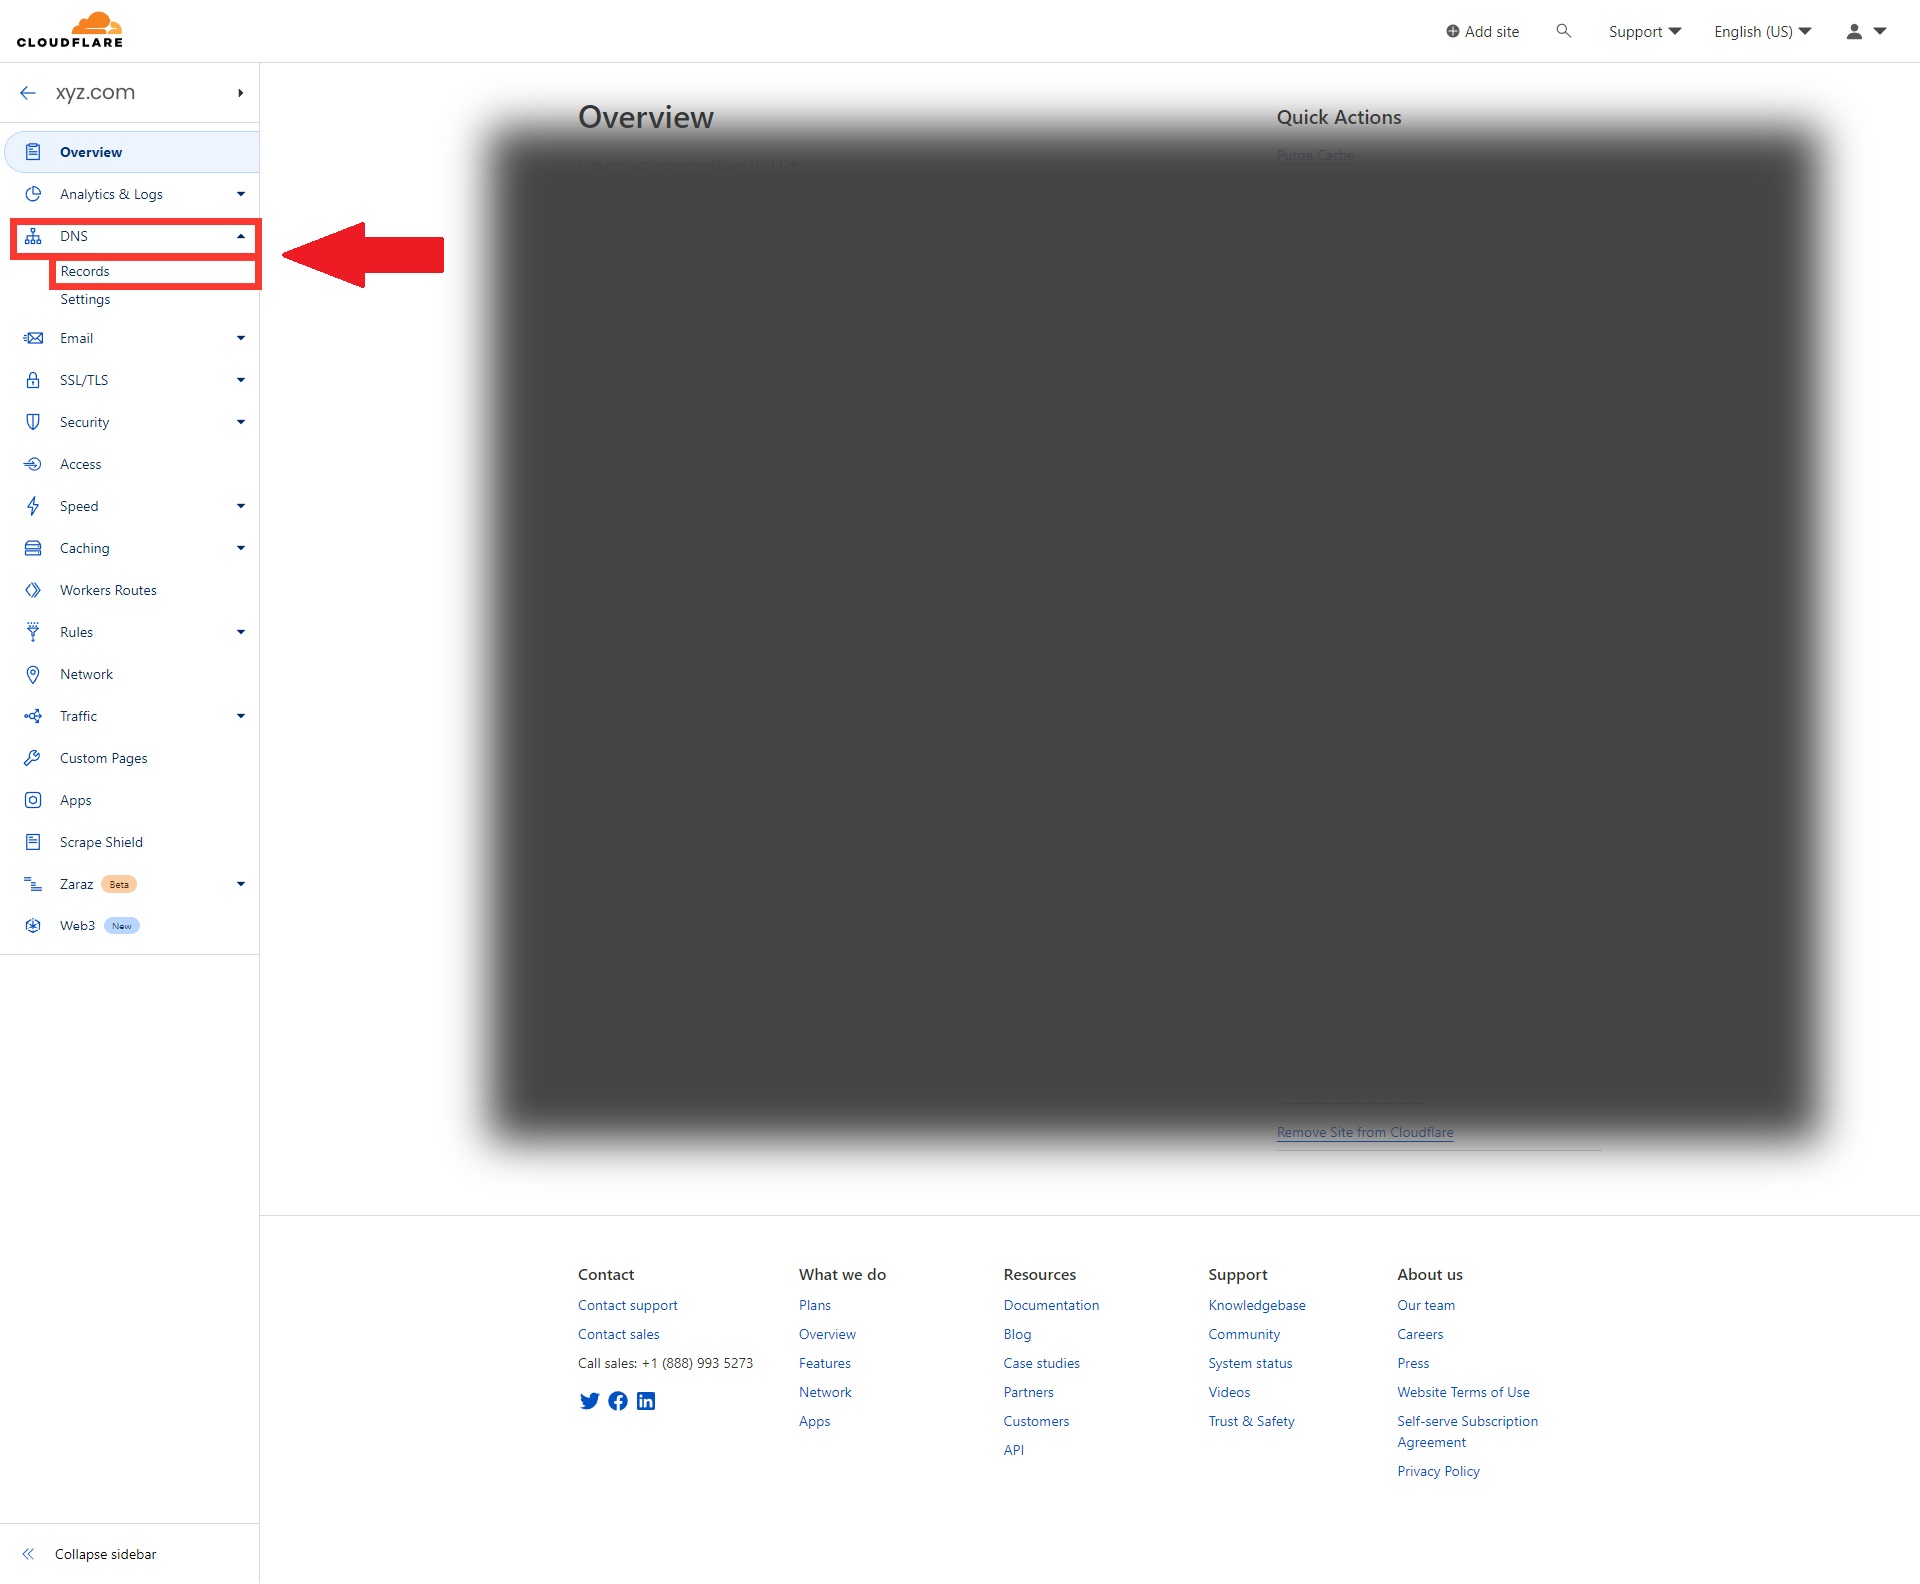Viewport: 1920px width, 1584px height.
Task: Click the user account profile icon
Action: point(1854,31)
